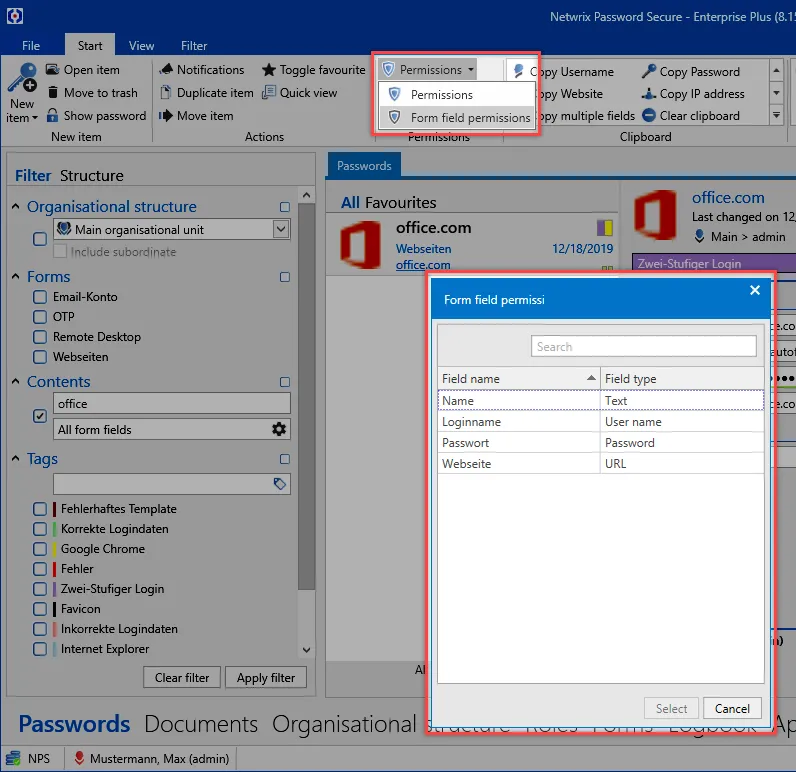Open the File menu
This screenshot has height=772, width=796.
point(30,46)
